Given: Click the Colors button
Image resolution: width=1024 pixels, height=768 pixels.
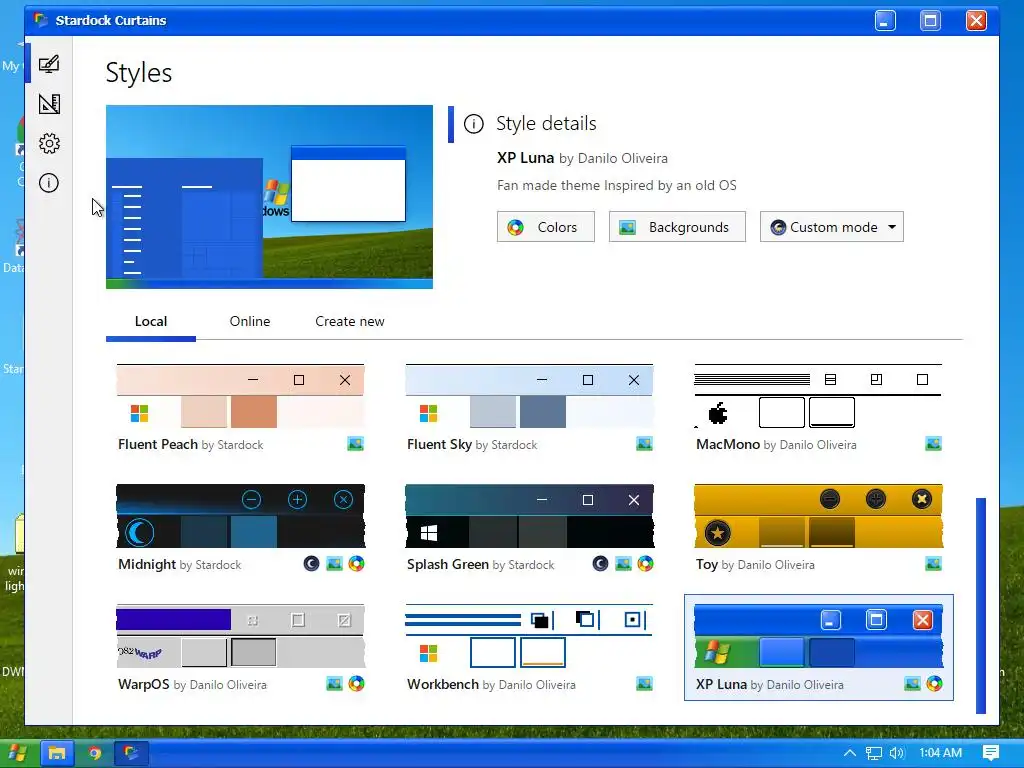Looking at the screenshot, I should (545, 227).
